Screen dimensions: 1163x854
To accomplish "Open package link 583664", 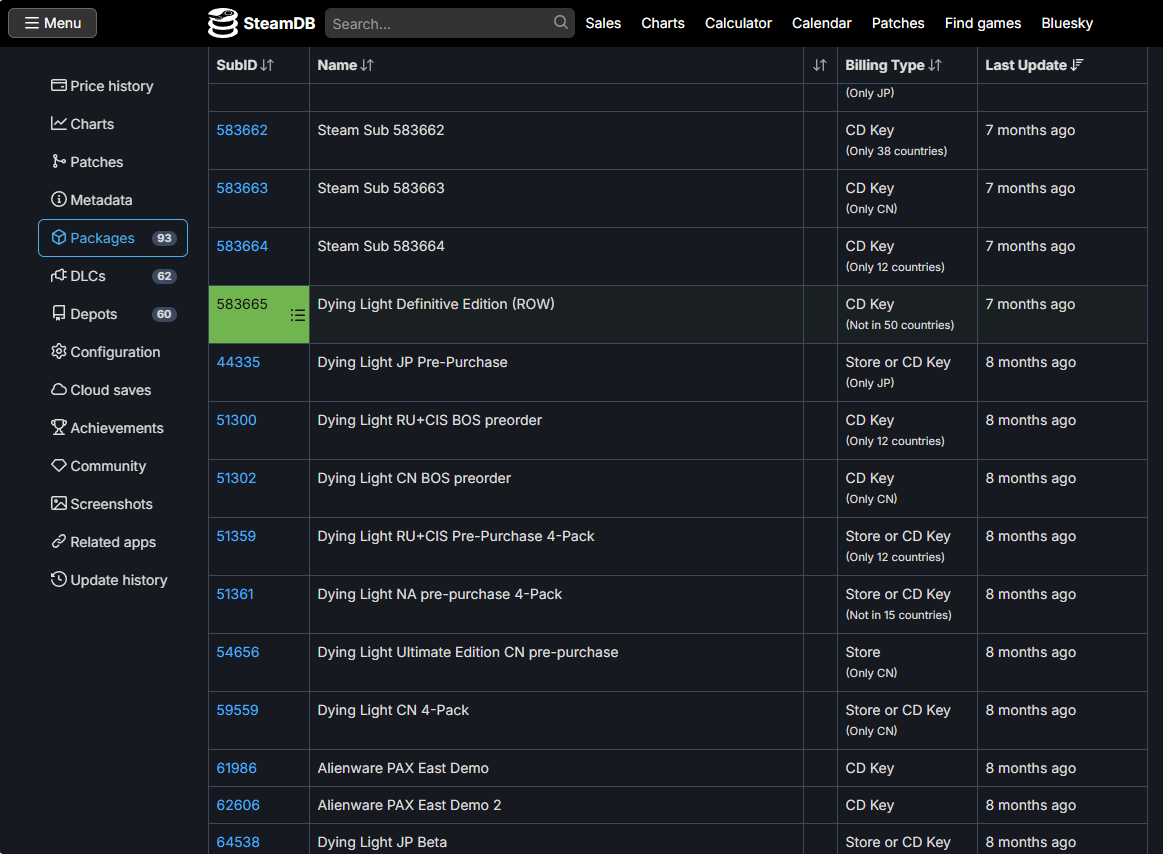I will coord(242,246).
